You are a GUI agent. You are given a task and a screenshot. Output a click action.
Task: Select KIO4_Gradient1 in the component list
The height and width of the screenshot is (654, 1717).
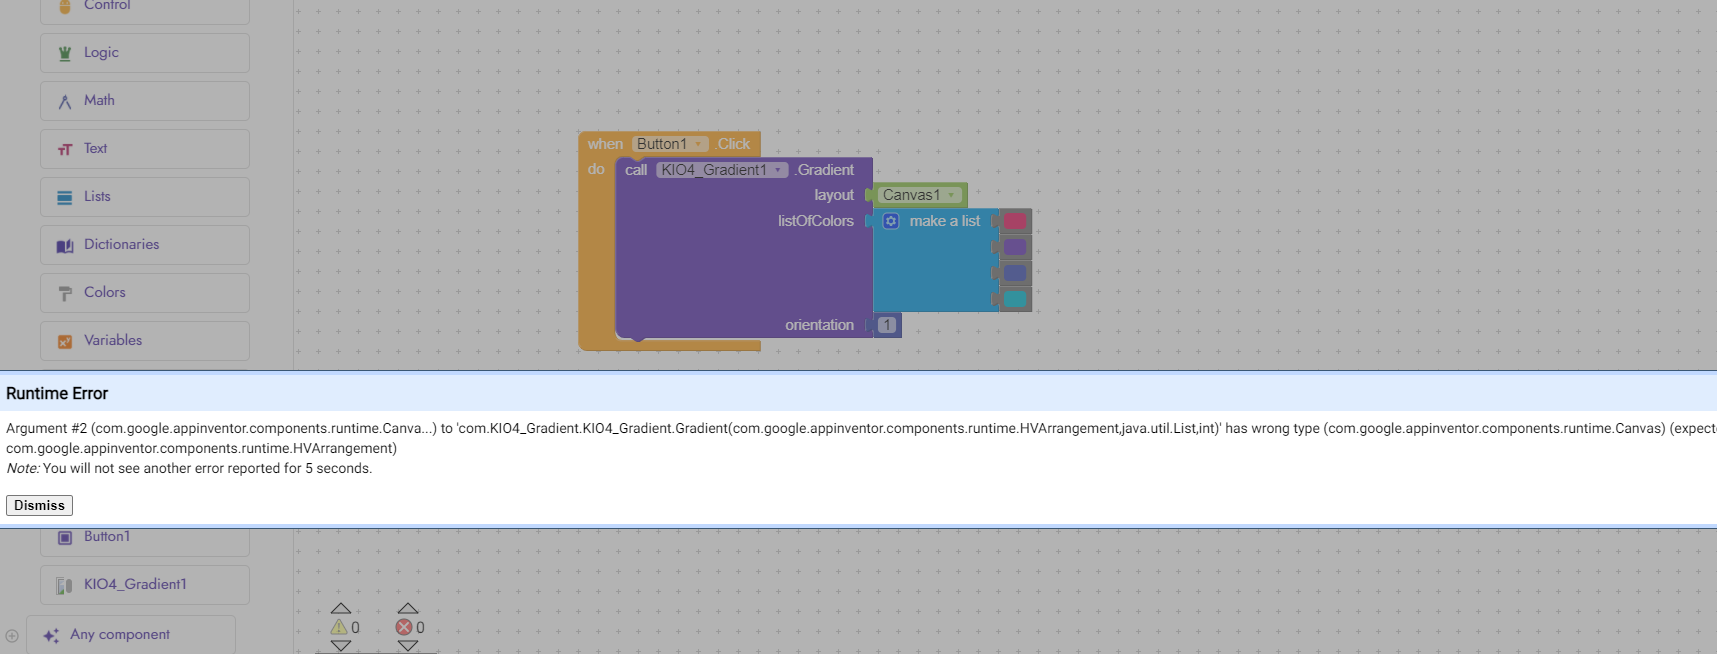pos(135,585)
